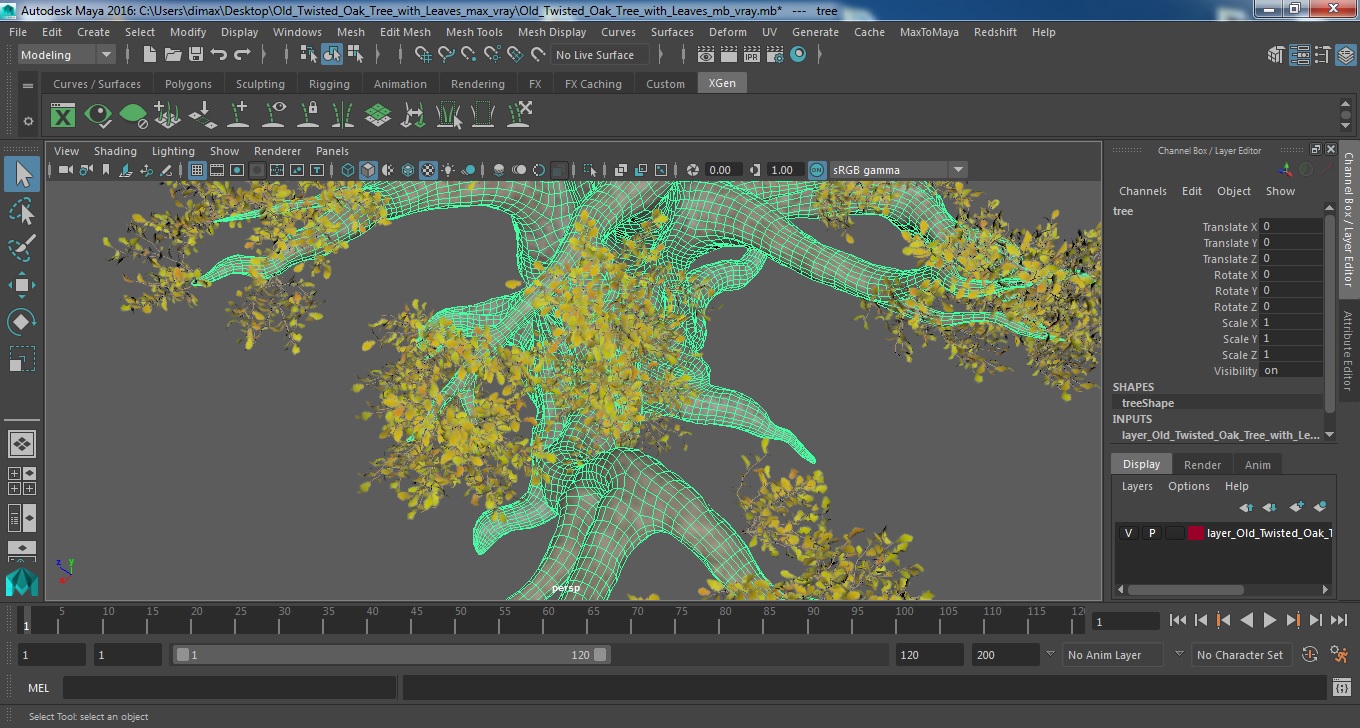Choose the Paint Selection tool
This screenshot has height=728, width=1360.
pos(22,248)
